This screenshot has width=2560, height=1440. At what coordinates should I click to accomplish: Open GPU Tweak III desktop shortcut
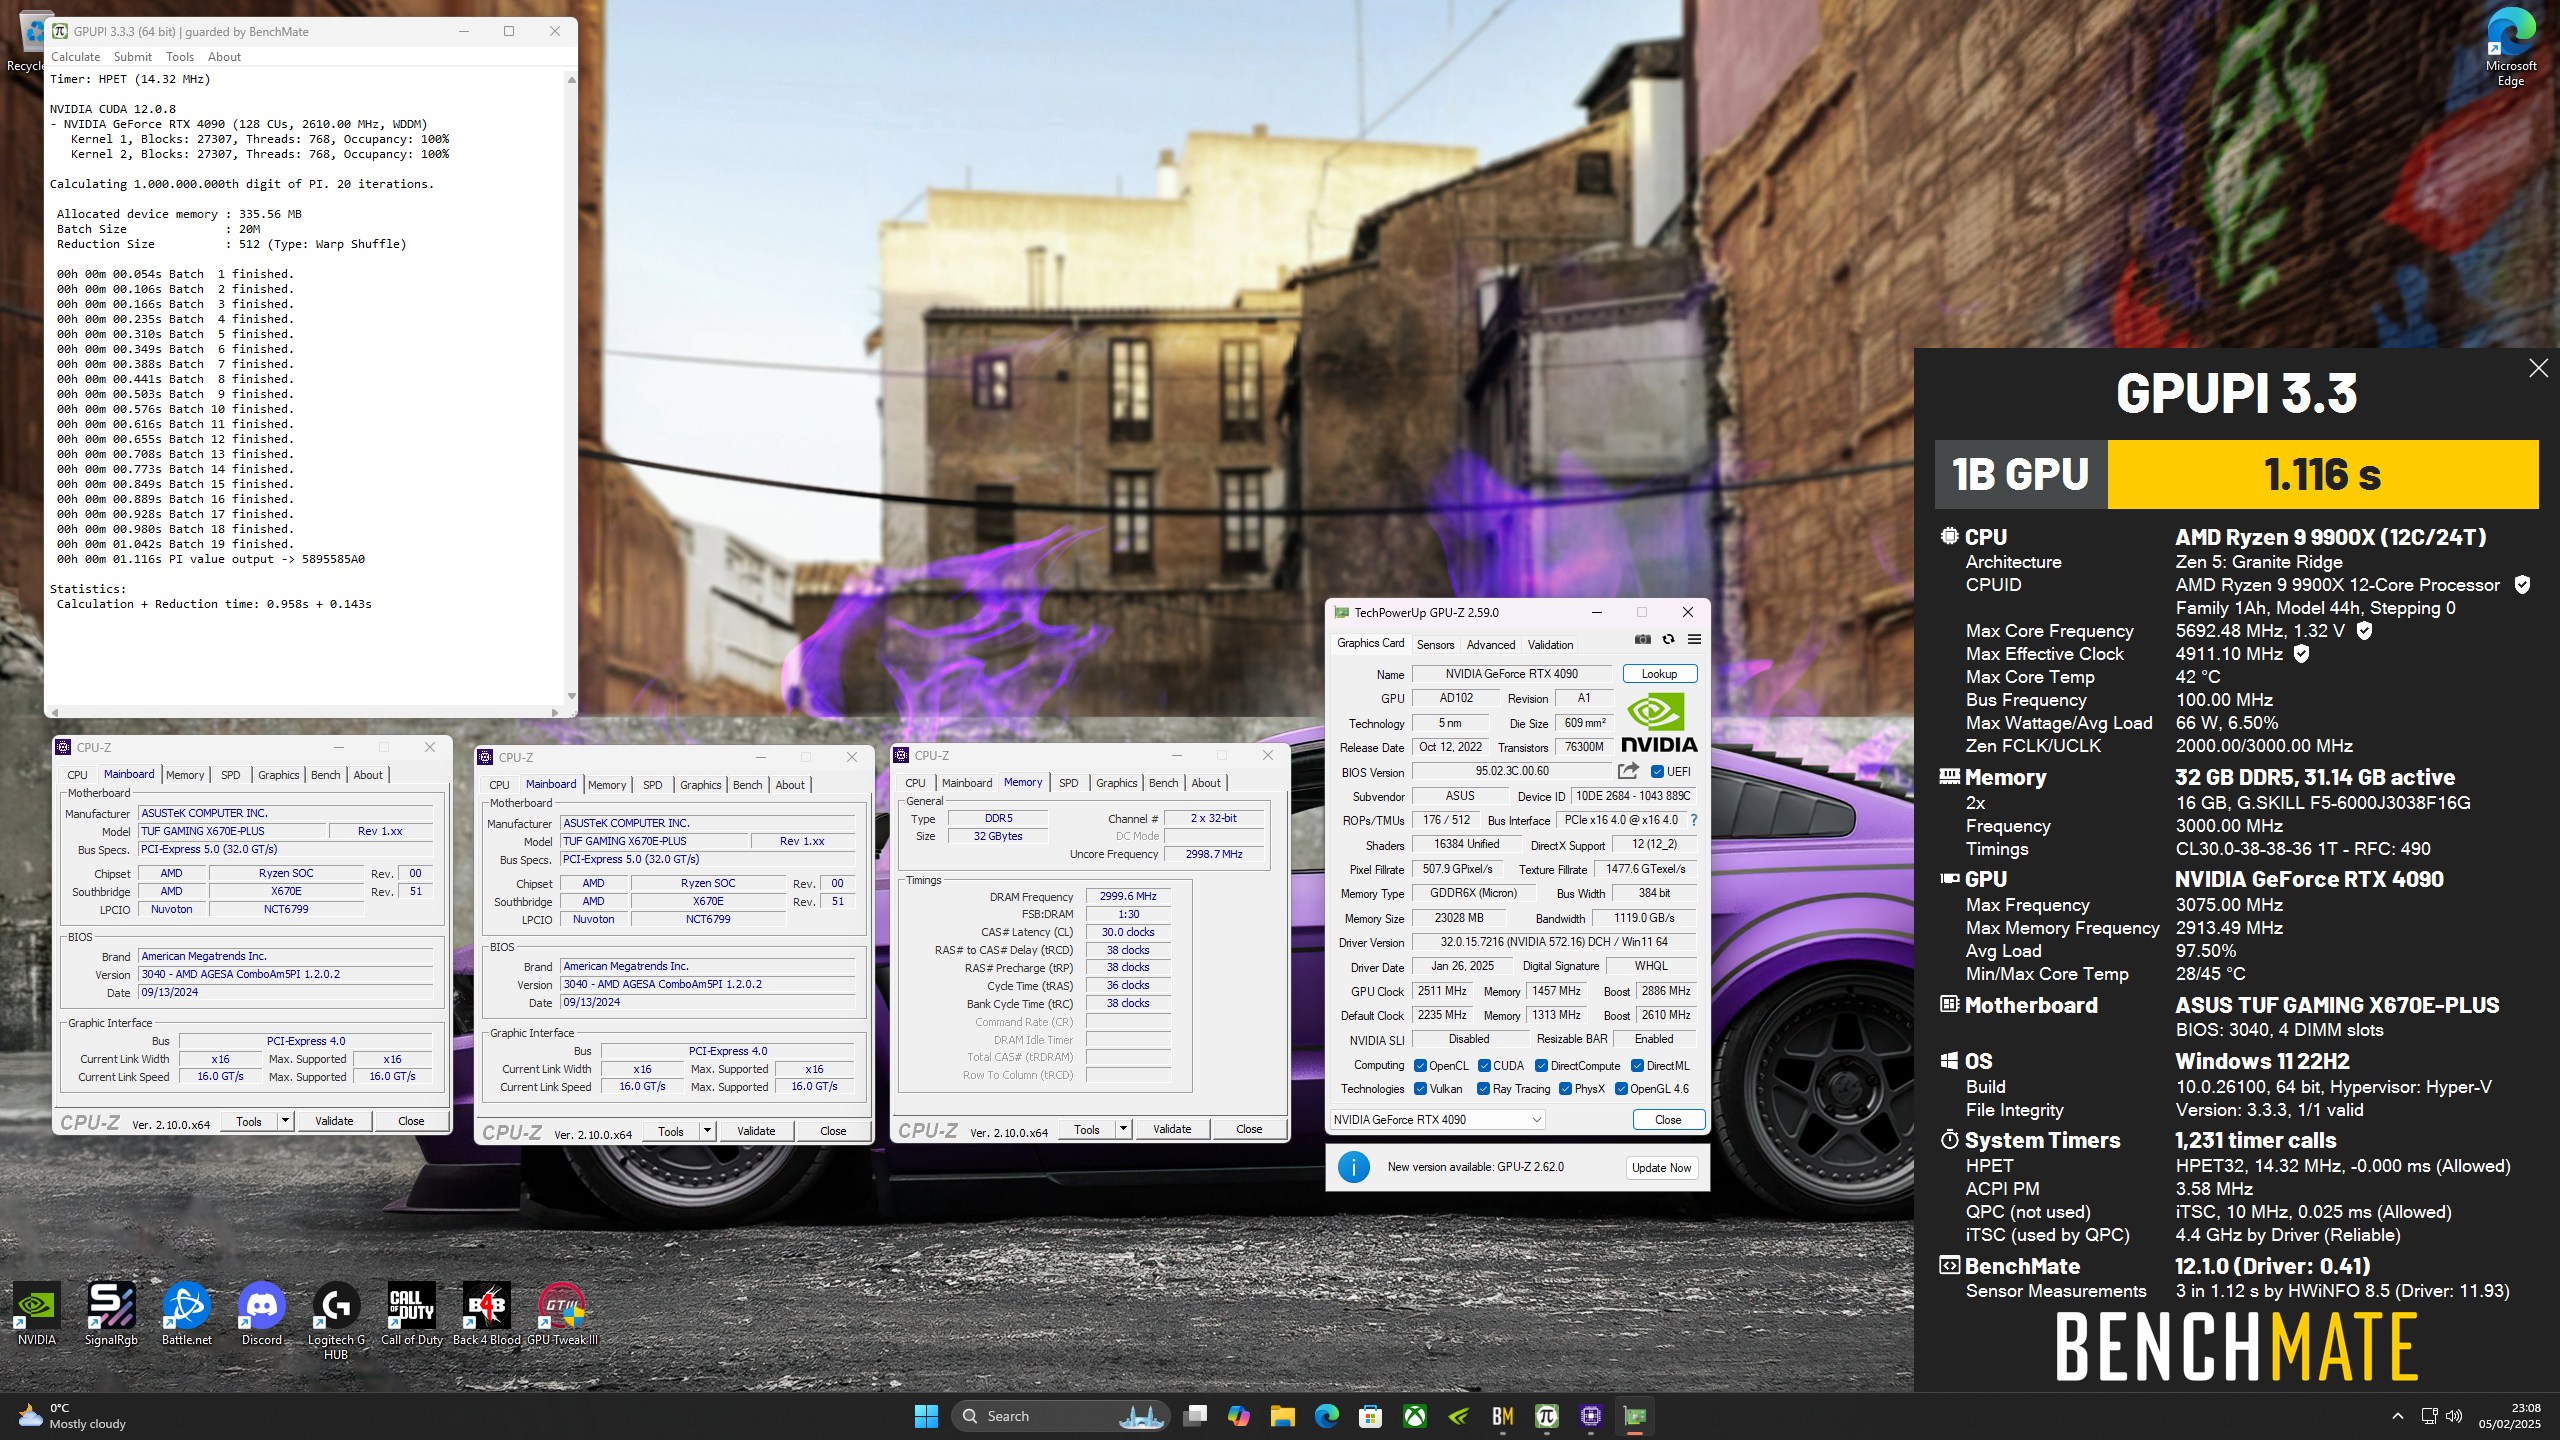pyautogui.click(x=562, y=1314)
